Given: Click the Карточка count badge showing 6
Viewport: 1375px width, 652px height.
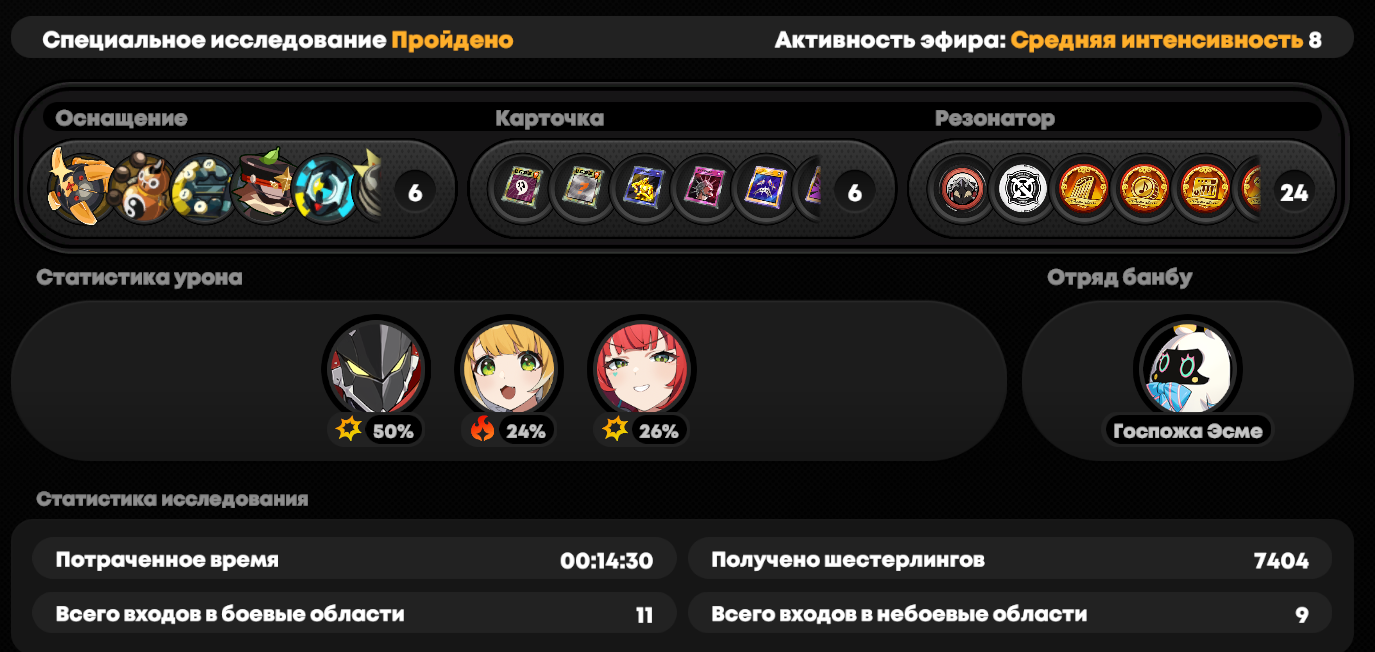Looking at the screenshot, I should tap(854, 192).
